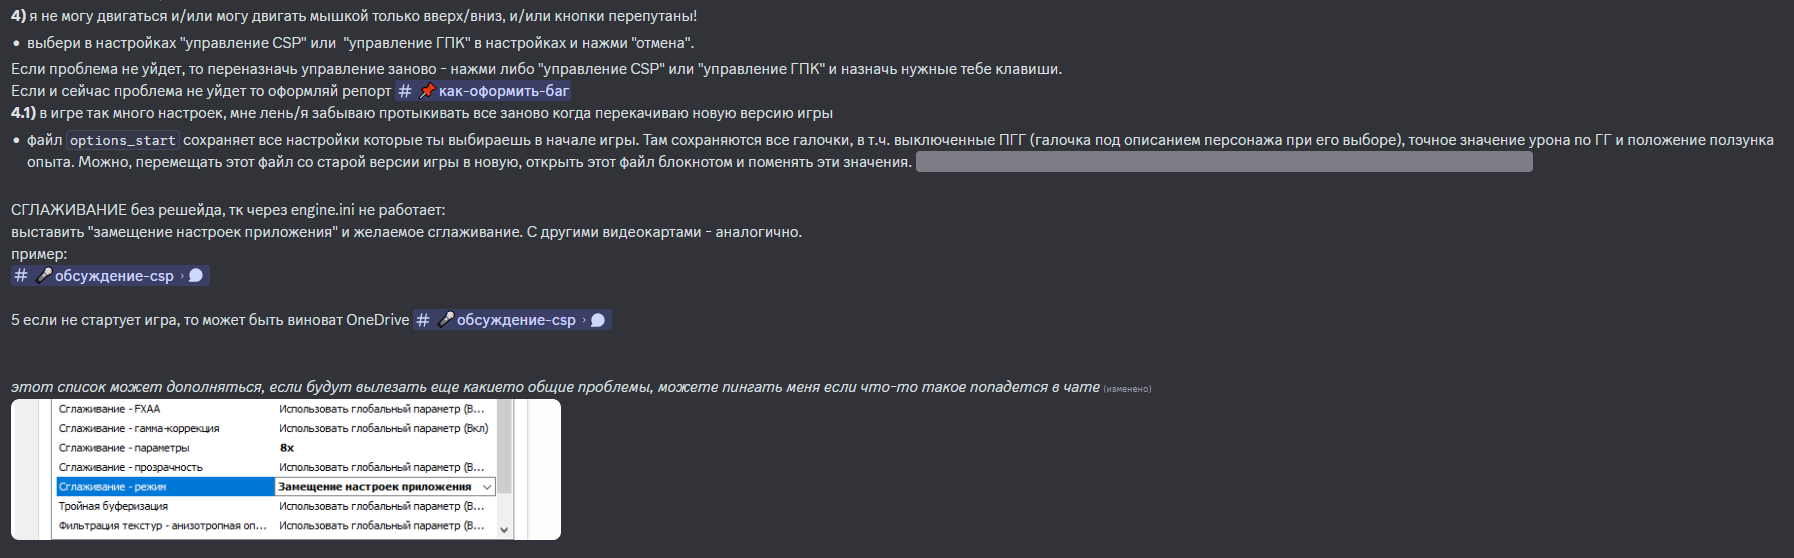Open обсуждение-csp link after the word OneDrive
Image resolution: width=1794 pixels, height=558 pixels.
[x=512, y=320]
